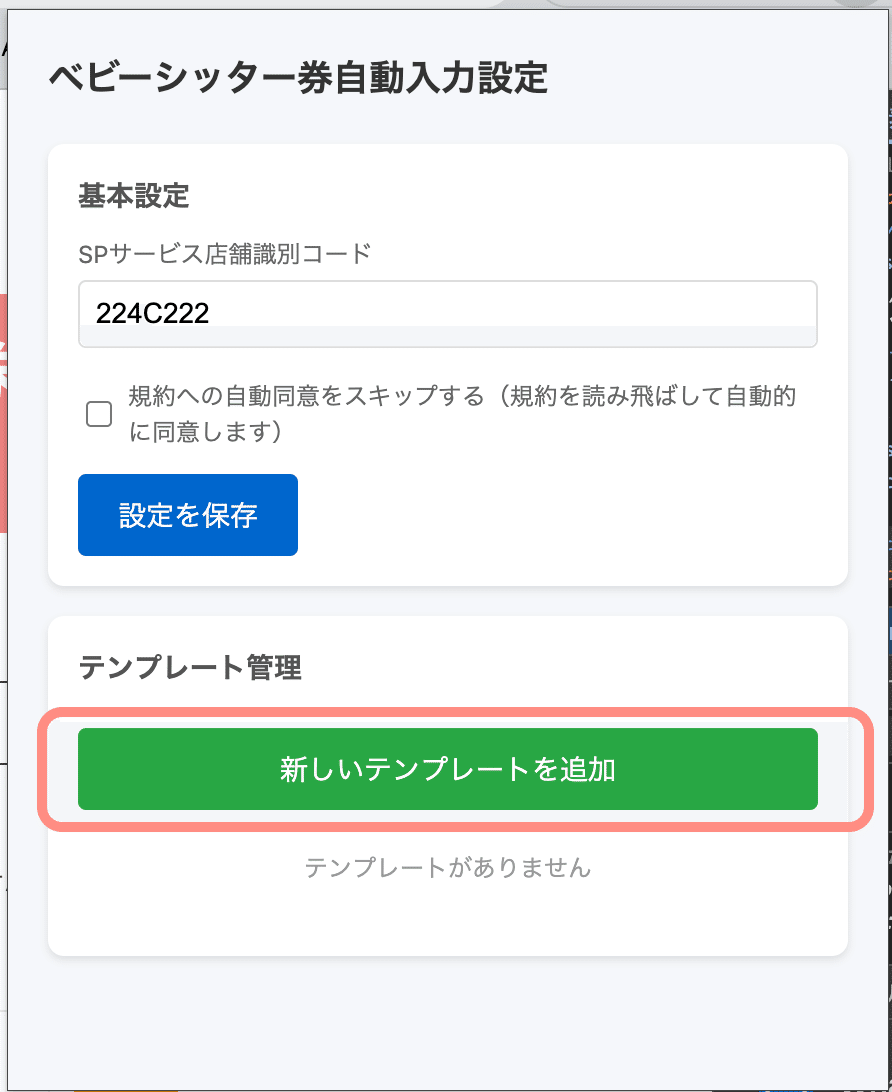Click inside the テンプレート管理 card area
This screenshot has width=892, height=1092.
click(x=650, y=920)
